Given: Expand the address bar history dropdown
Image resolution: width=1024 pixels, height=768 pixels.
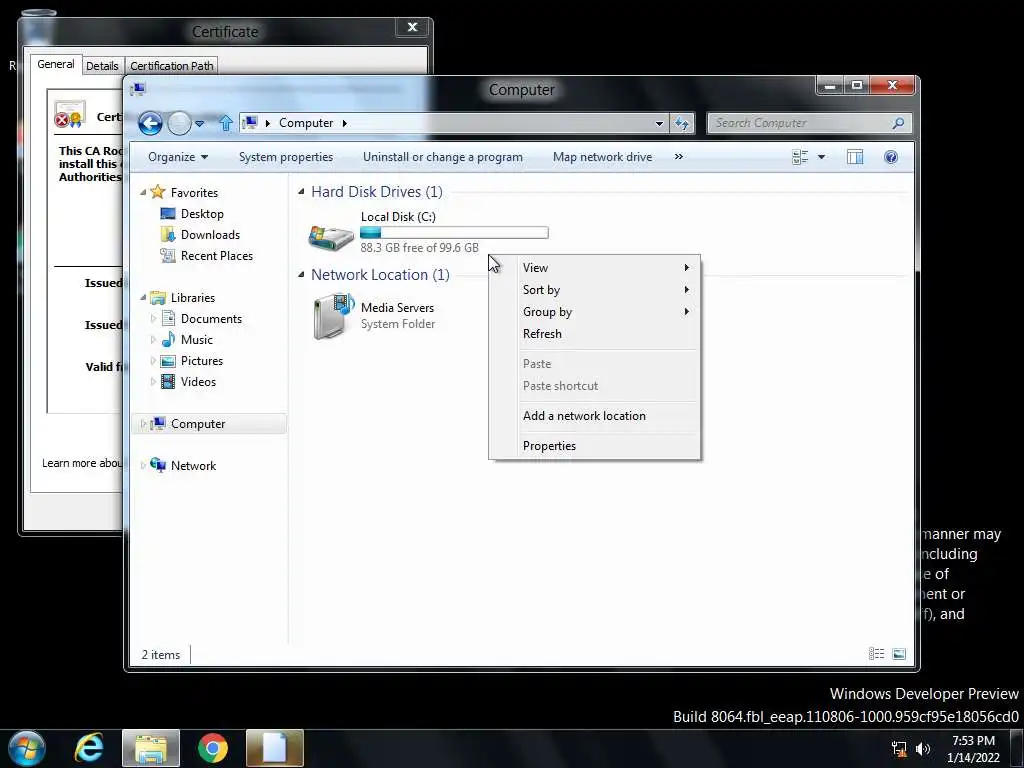Looking at the screenshot, I should (x=660, y=123).
